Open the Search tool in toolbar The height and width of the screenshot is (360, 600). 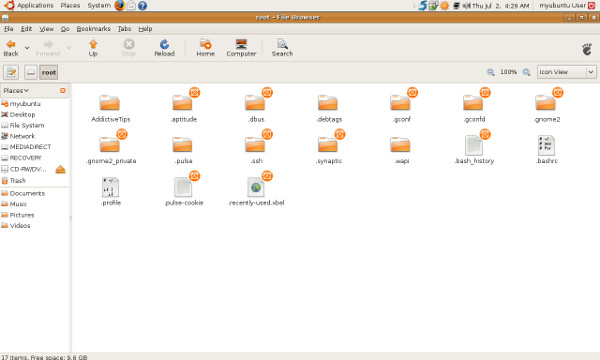[x=282, y=48]
